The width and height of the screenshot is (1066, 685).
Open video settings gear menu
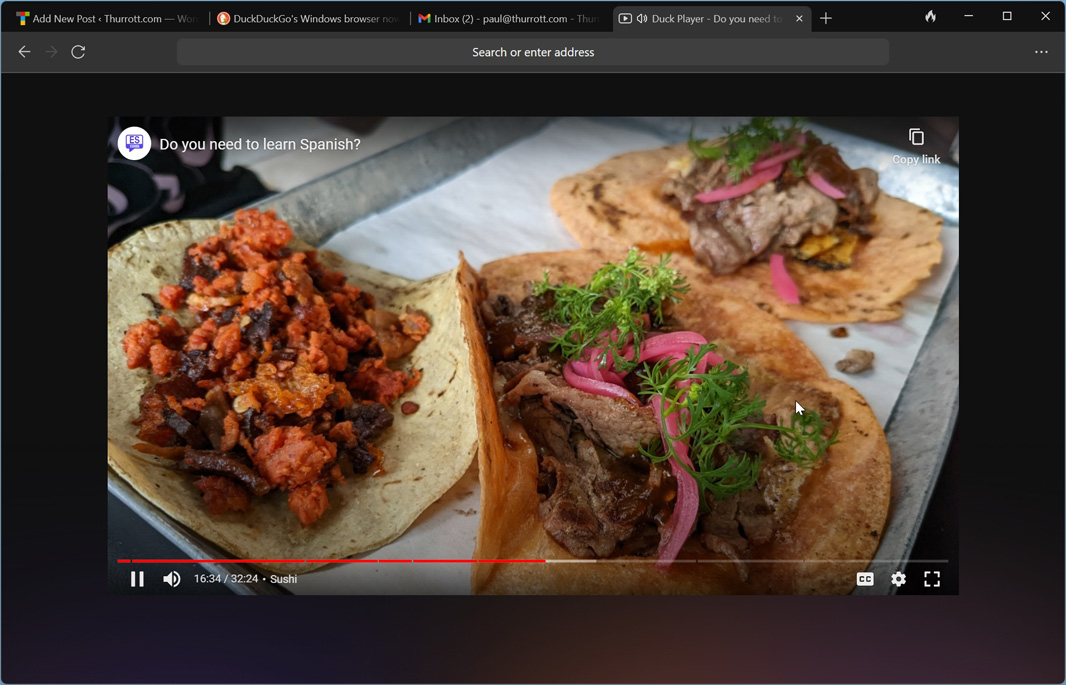[898, 579]
